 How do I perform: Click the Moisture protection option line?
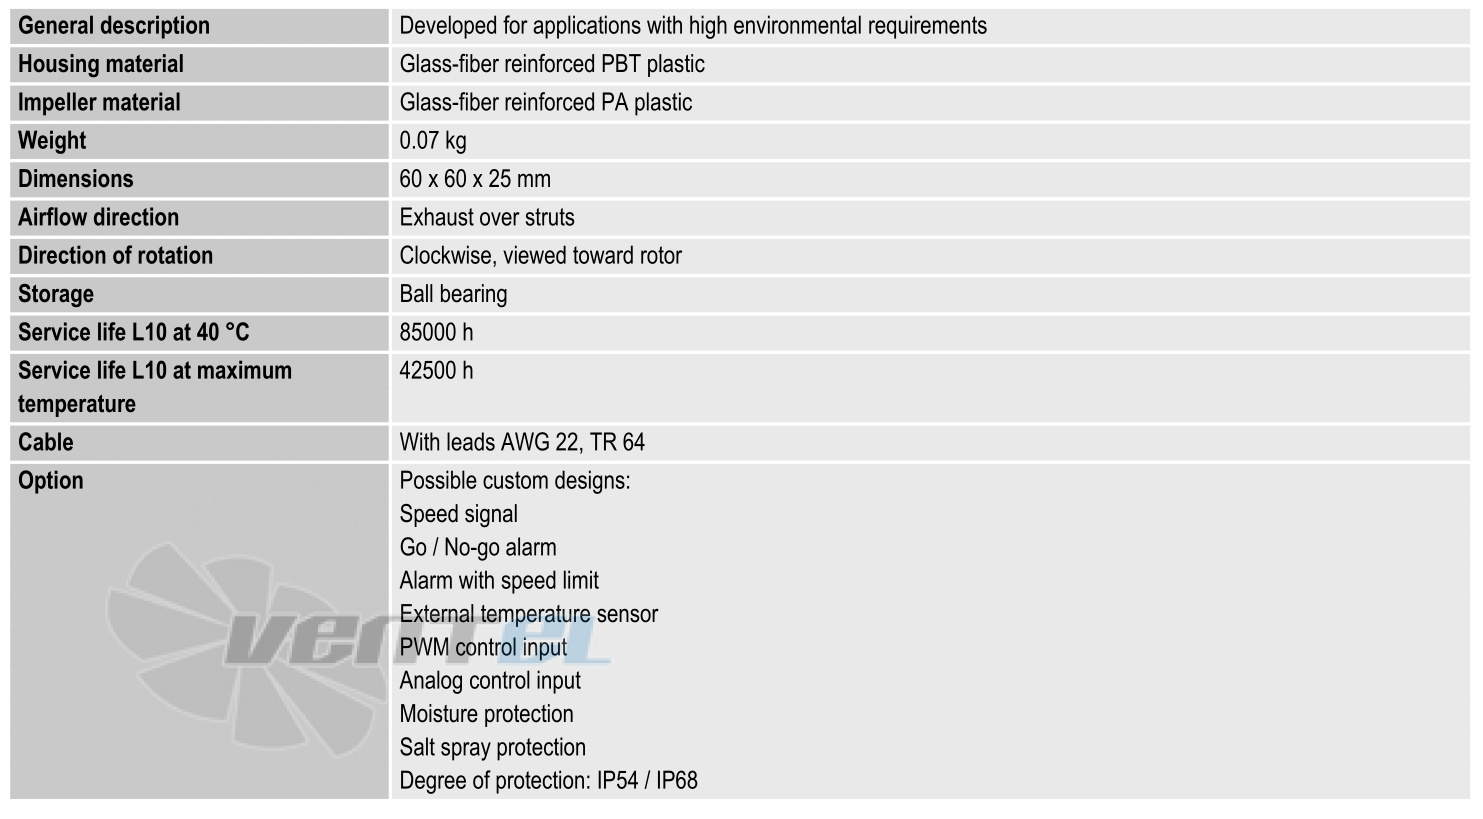486,714
